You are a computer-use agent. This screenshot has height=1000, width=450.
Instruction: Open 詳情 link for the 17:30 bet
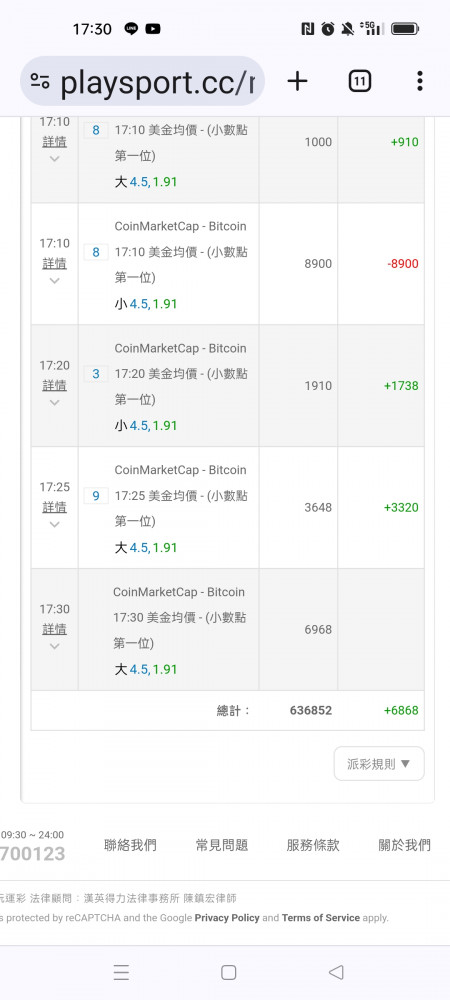tap(54, 629)
